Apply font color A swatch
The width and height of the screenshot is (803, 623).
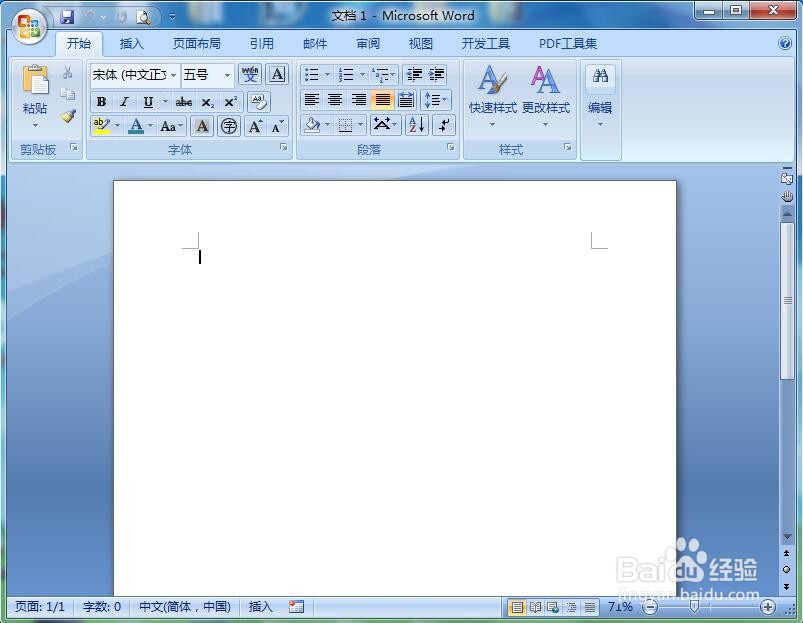[x=136, y=125]
